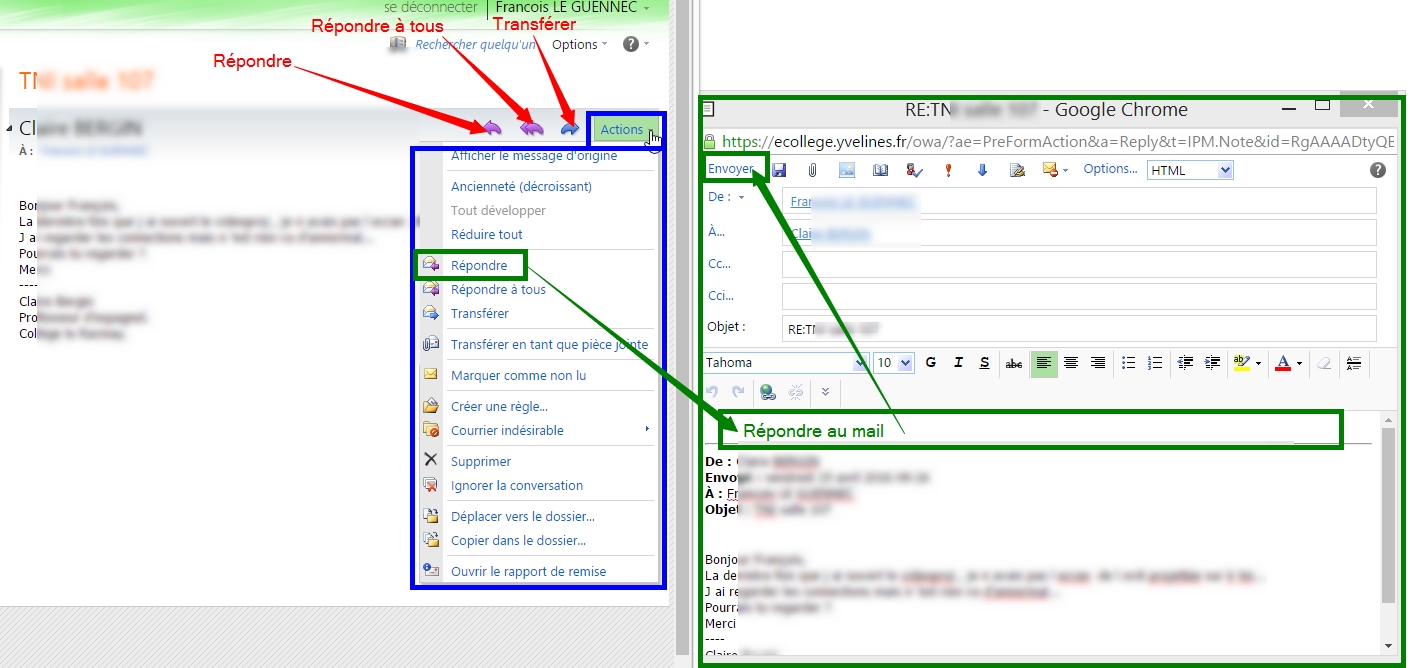Toggle italic formatting in the compose toolbar
Image resolution: width=1417 pixels, height=668 pixels.
(x=958, y=363)
